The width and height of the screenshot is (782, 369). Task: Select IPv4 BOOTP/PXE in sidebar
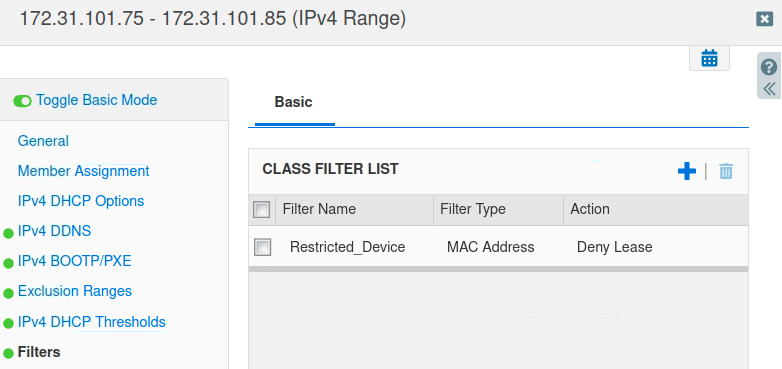coord(74,261)
